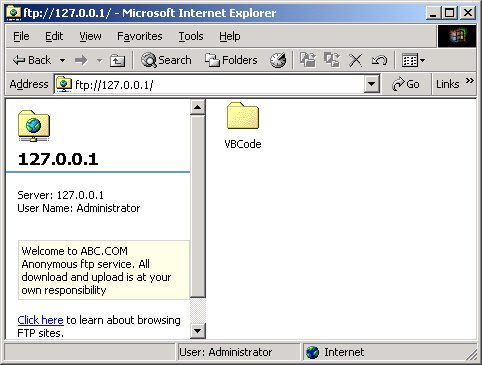Click the Forward arrow button
Viewport: 482px width, 365px height.
point(81,61)
